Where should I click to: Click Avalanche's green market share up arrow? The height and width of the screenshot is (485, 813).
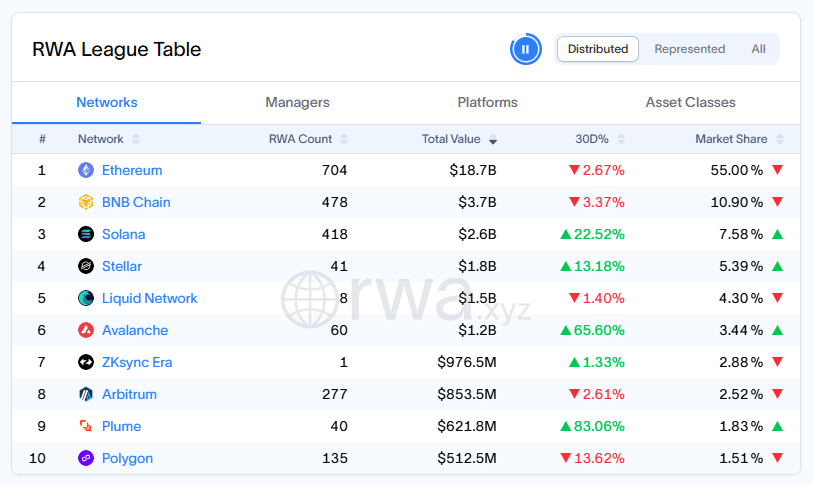pos(777,330)
